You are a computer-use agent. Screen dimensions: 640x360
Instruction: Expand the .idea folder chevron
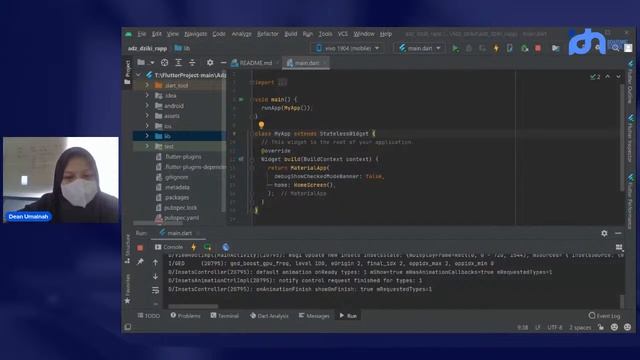147,96
